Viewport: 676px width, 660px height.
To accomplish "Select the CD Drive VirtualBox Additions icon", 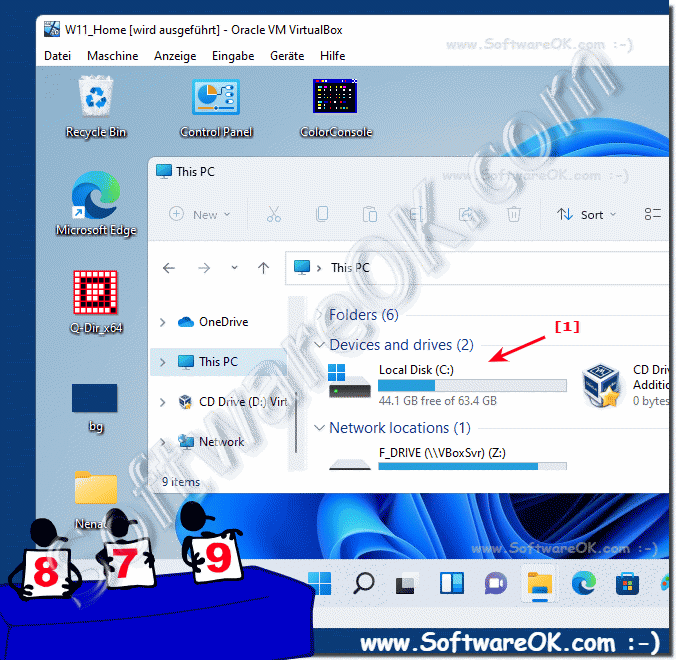I will tap(602, 385).
